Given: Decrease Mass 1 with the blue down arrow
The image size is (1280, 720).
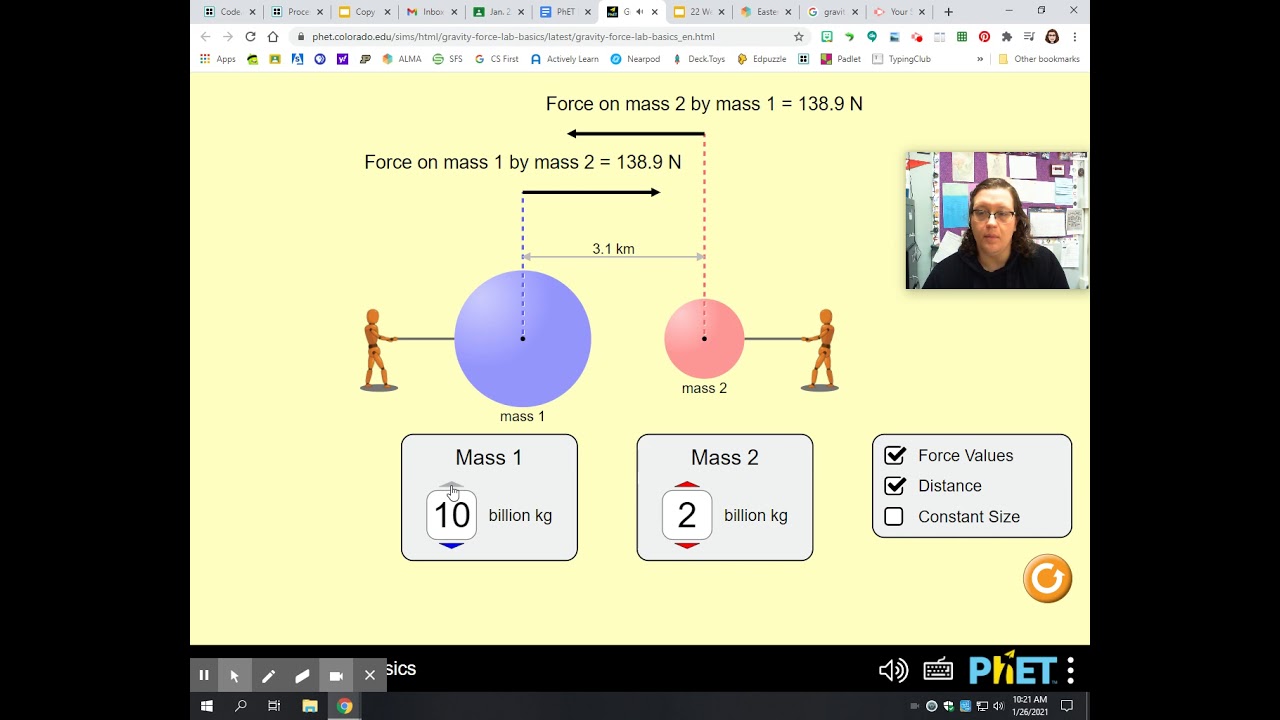Looking at the screenshot, I should [x=452, y=545].
